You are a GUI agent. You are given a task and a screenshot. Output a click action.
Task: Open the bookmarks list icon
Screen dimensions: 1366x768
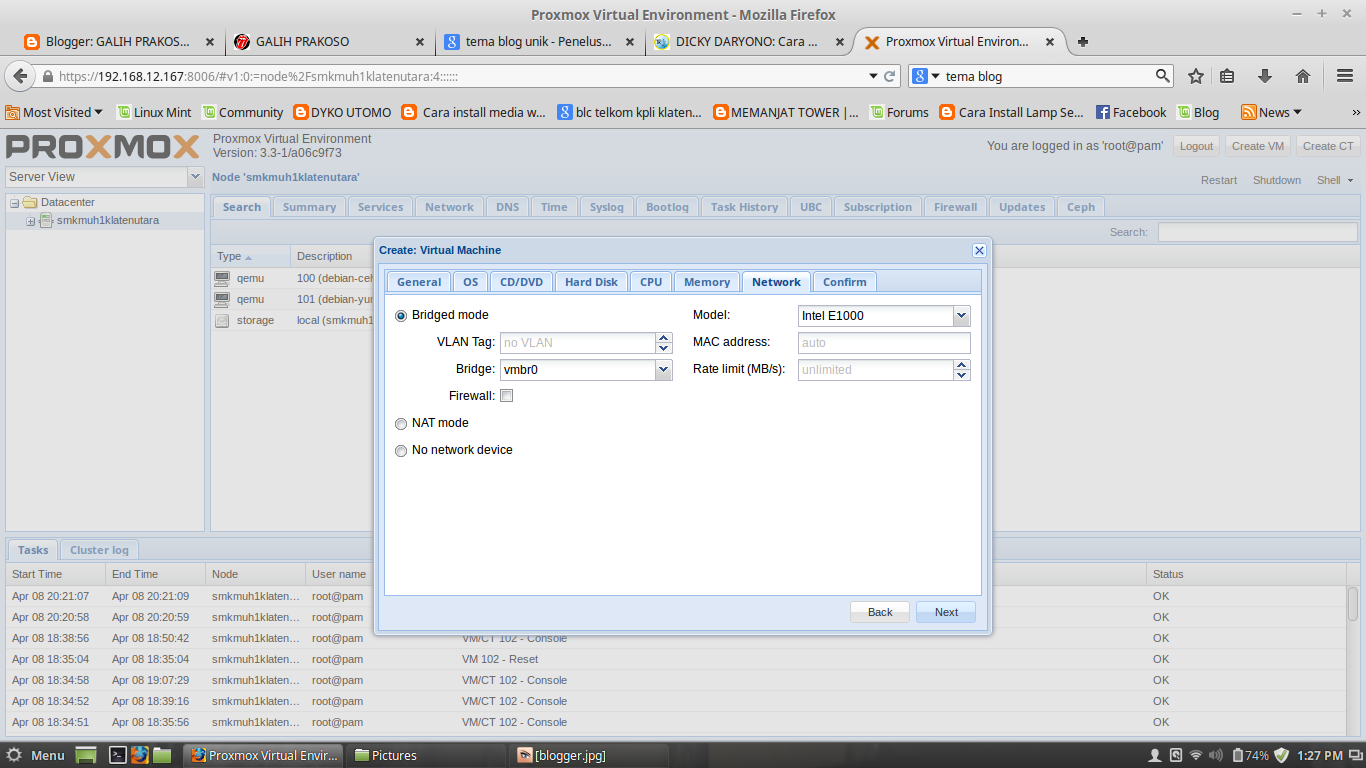tap(1228, 76)
